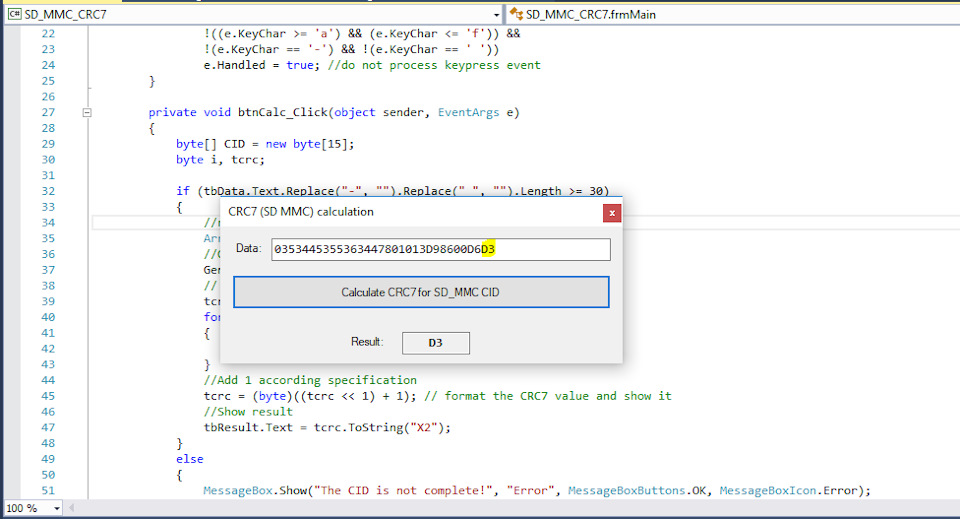Click comment '//Show result' on line 46
The width and height of the screenshot is (960, 519).
coord(249,412)
